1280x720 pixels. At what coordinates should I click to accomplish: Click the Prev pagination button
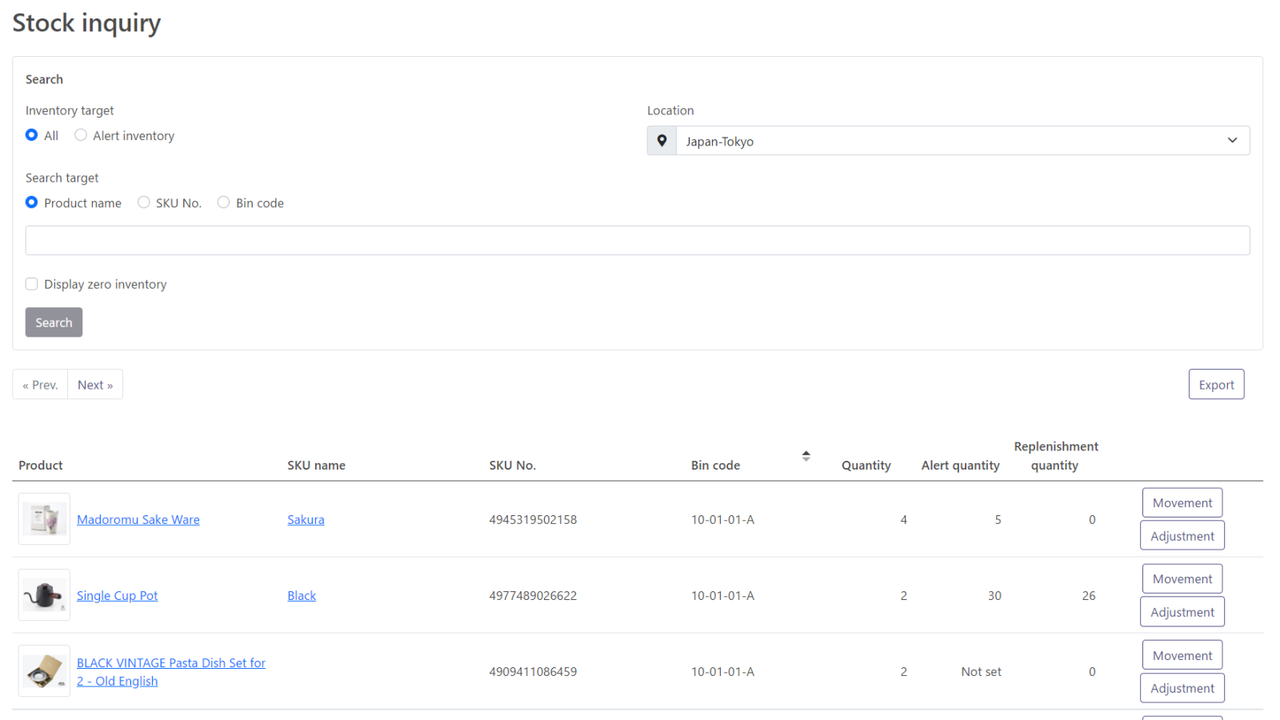pos(39,384)
